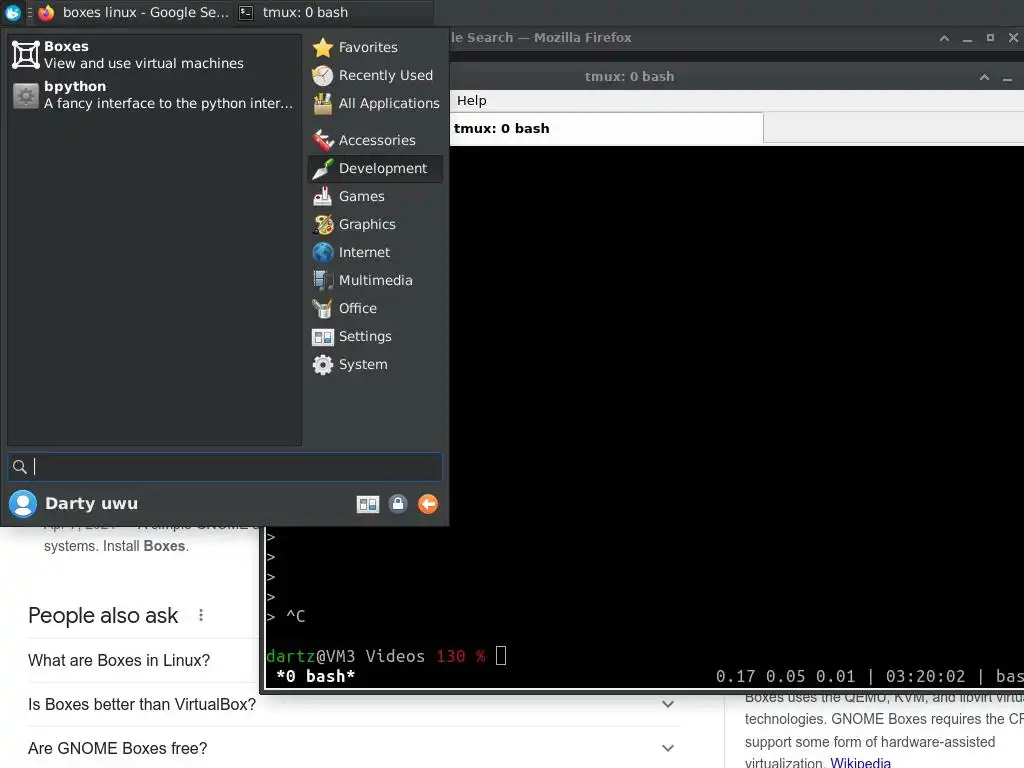Click in the menu search field
The width and height of the screenshot is (1024, 768).
(x=225, y=467)
